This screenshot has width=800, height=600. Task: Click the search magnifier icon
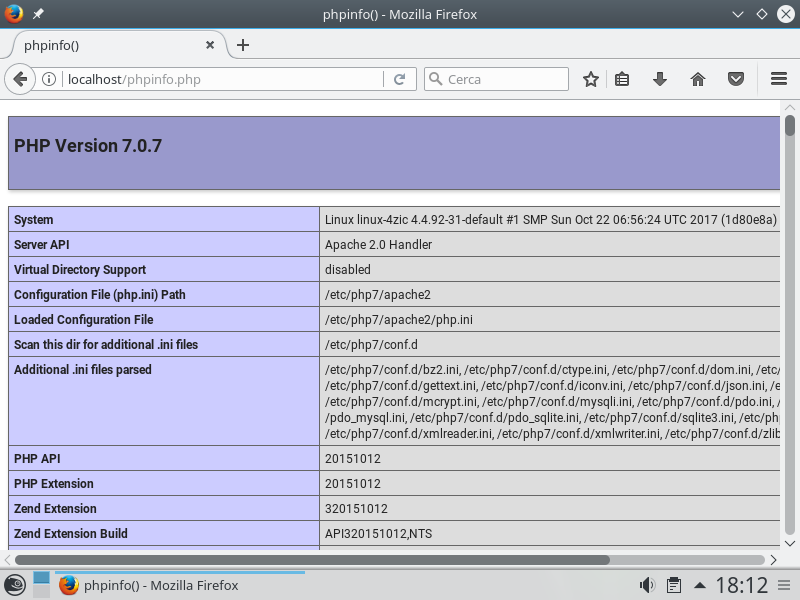435,79
